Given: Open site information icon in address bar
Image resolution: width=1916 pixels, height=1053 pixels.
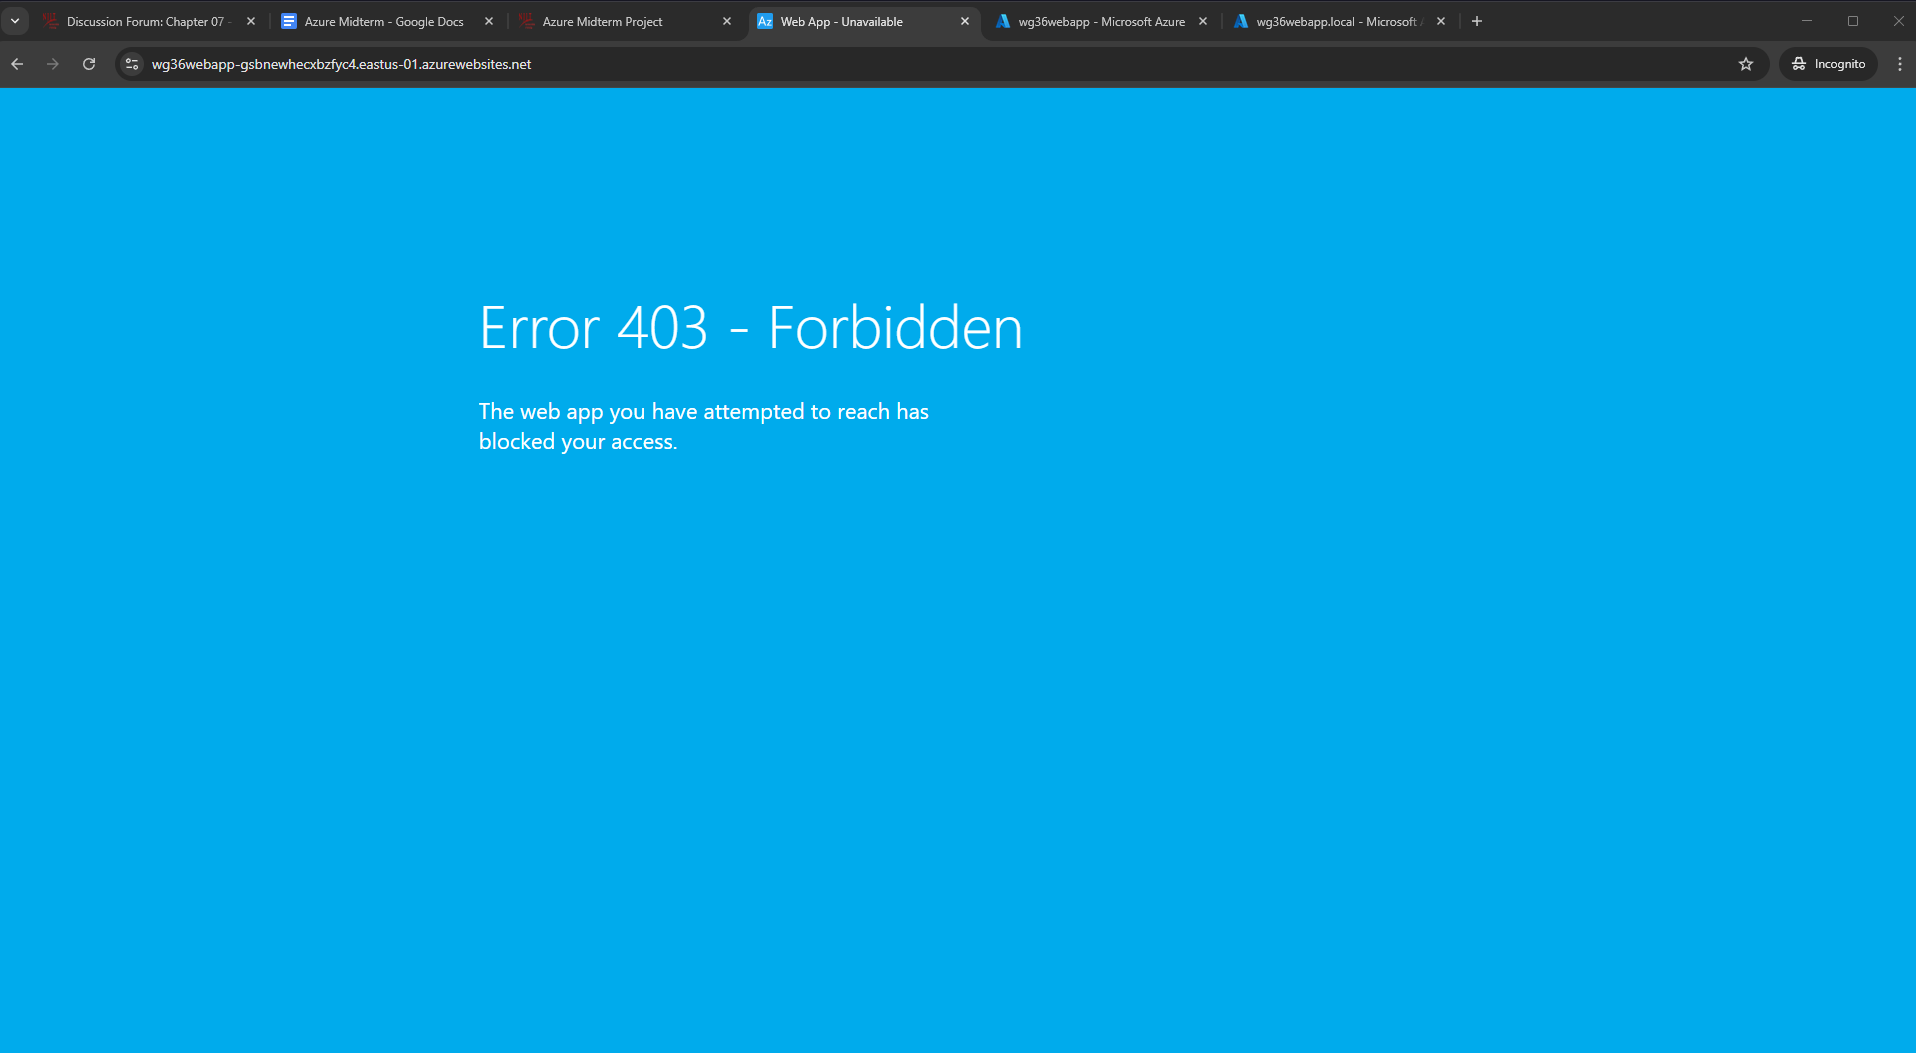Looking at the screenshot, I should tap(132, 64).
